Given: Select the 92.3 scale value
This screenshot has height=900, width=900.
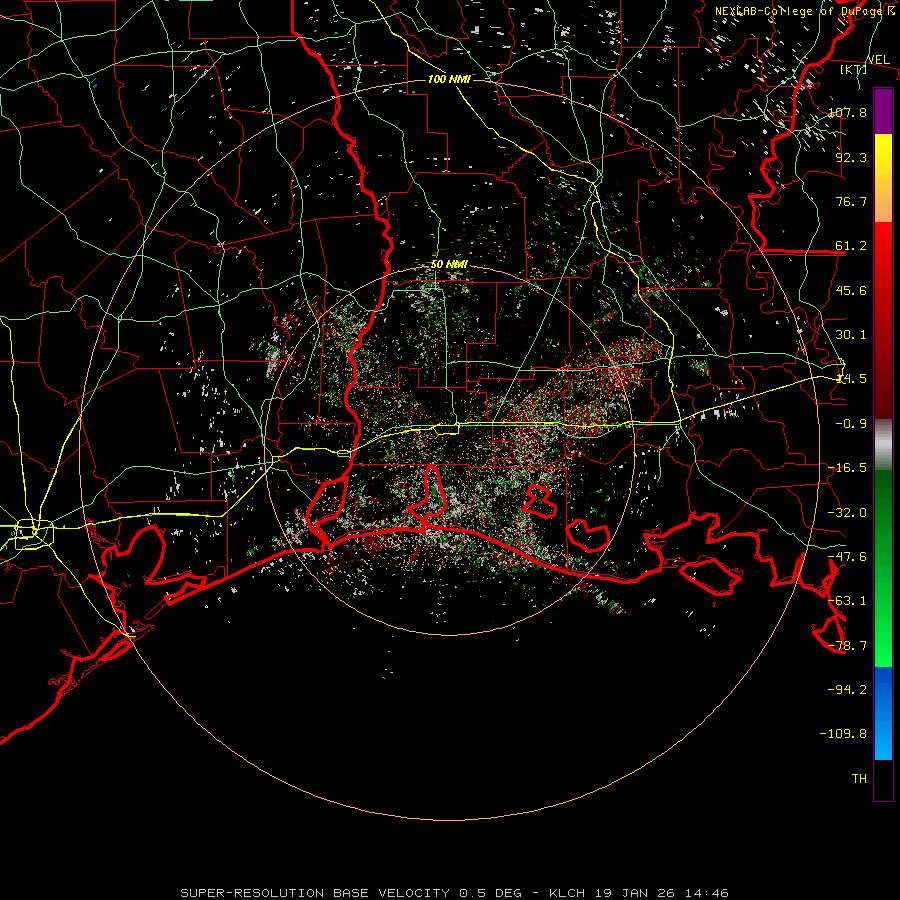Looking at the screenshot, I should point(851,157).
